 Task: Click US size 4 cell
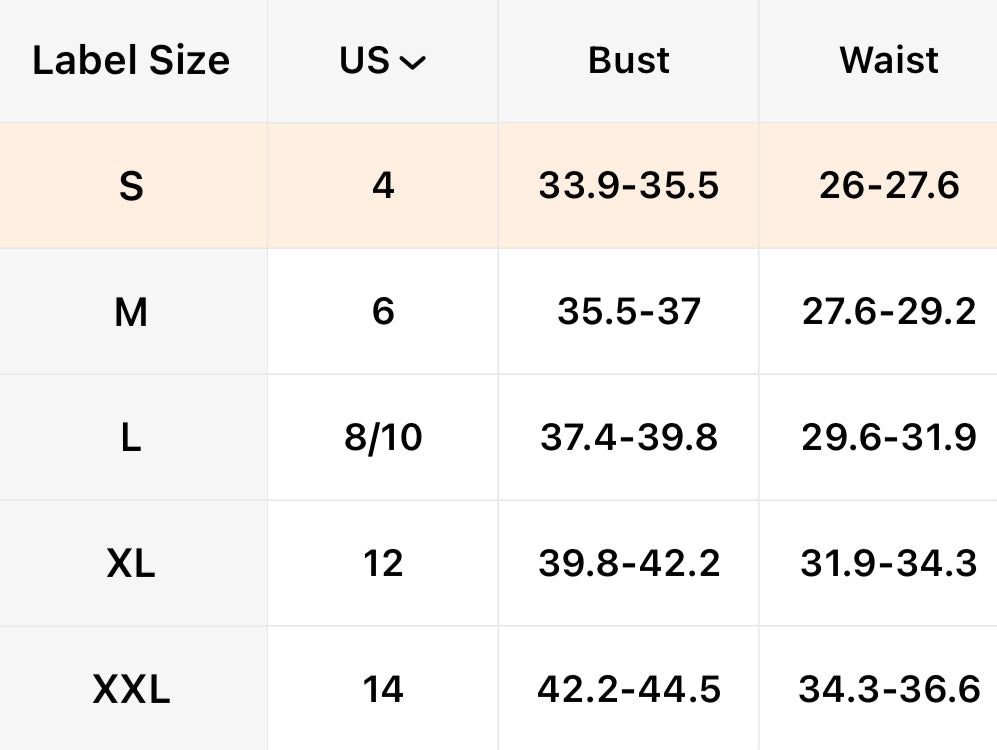[383, 186]
